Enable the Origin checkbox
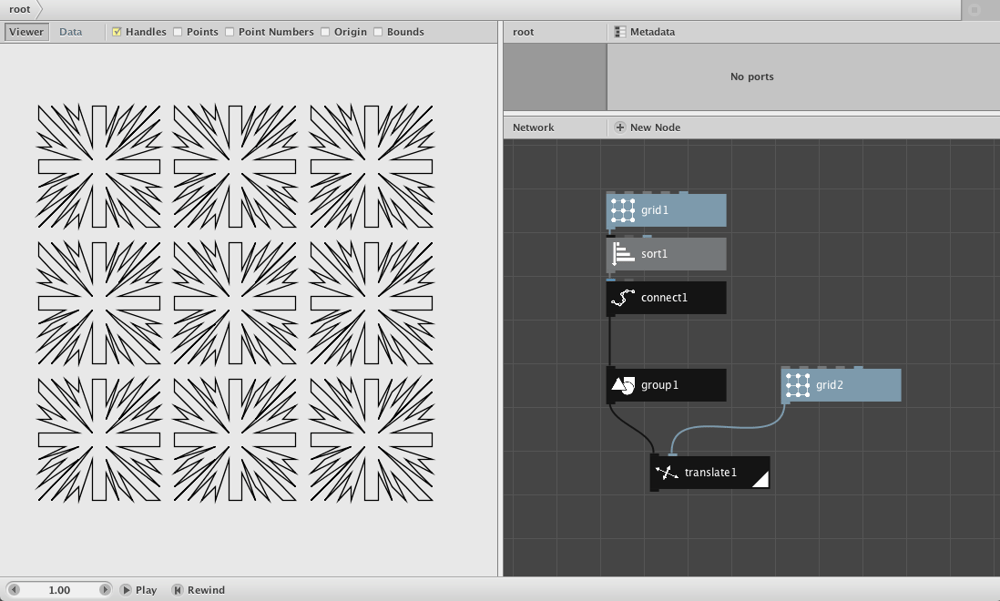This screenshot has height=601, width=1000. click(x=325, y=32)
